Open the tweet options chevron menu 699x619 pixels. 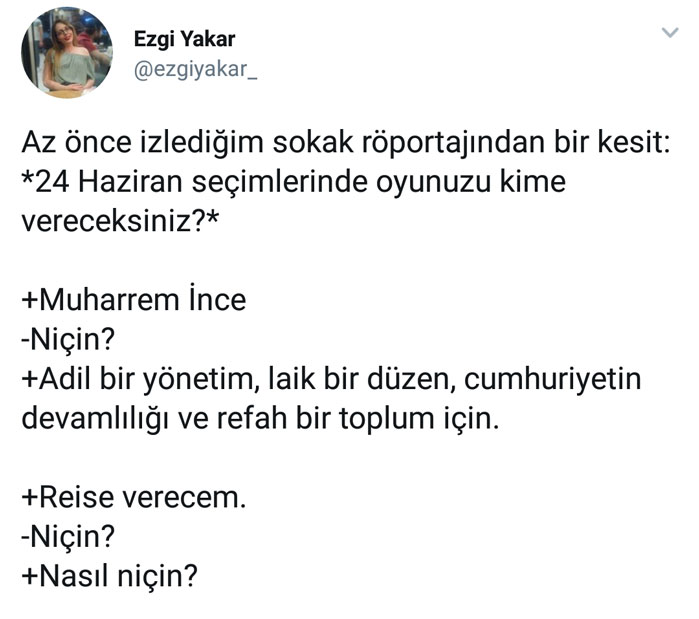pos(670,33)
